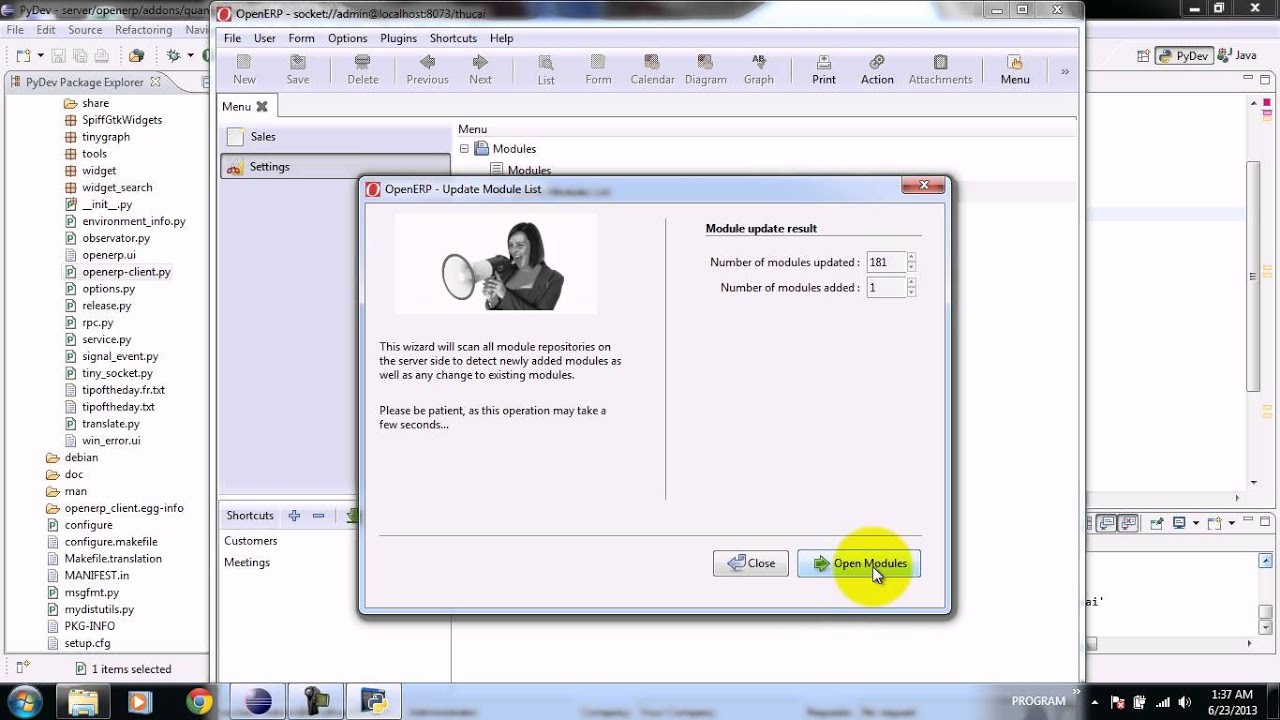Click the Menu toolbar icon in OpenERP
The image size is (1280, 720).
tap(1015, 70)
